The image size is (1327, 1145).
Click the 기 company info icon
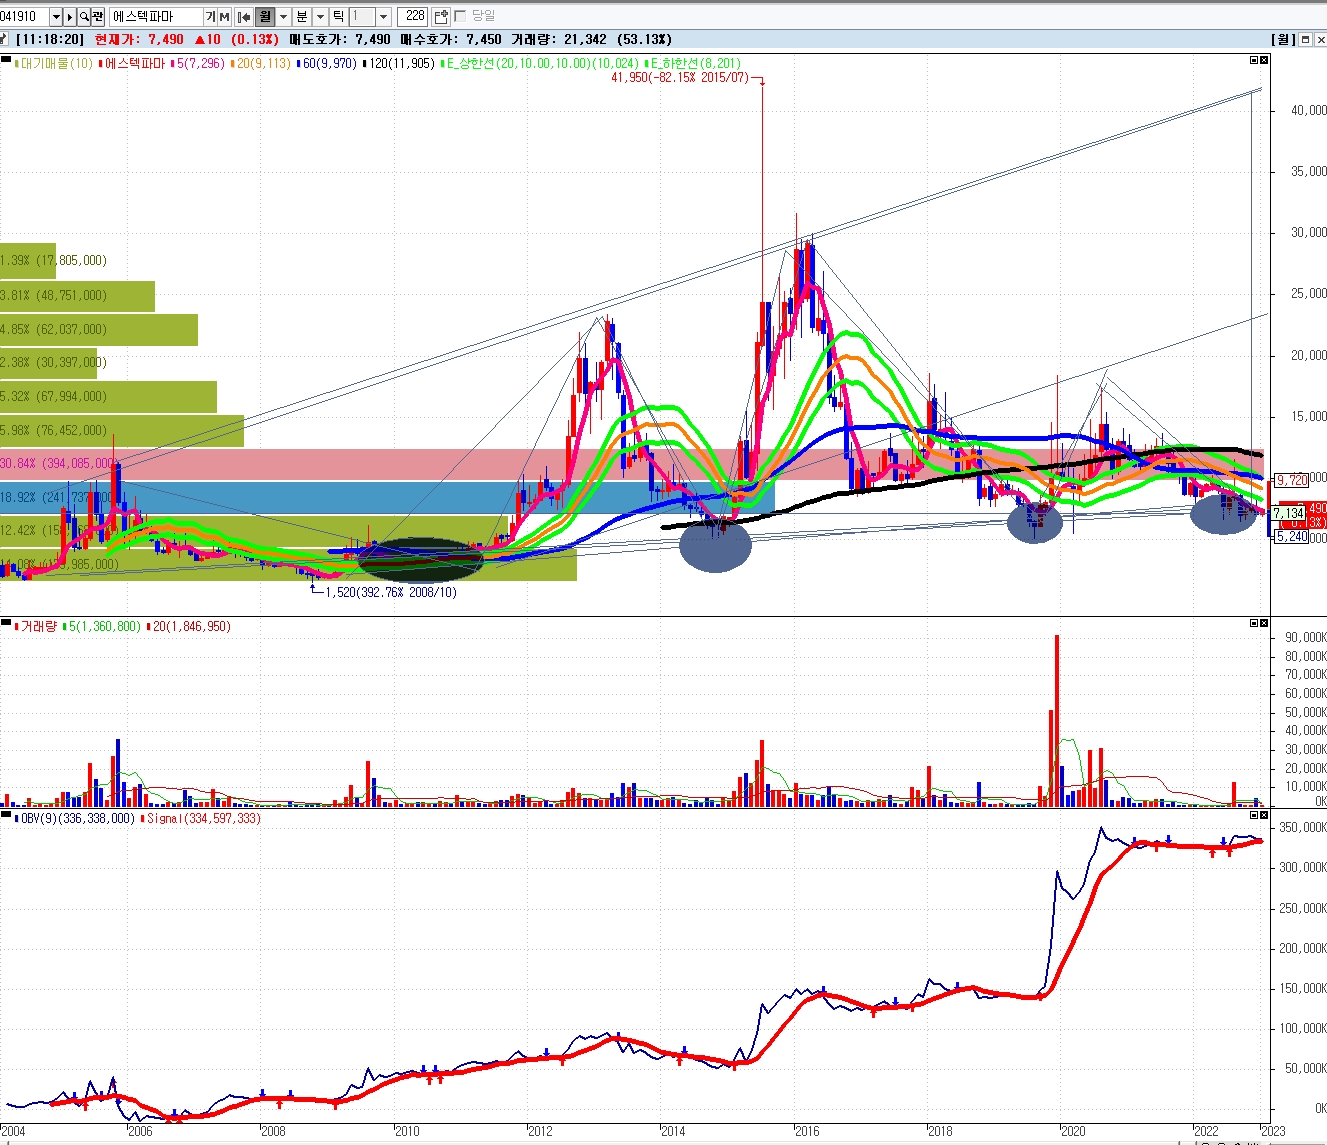pos(210,17)
